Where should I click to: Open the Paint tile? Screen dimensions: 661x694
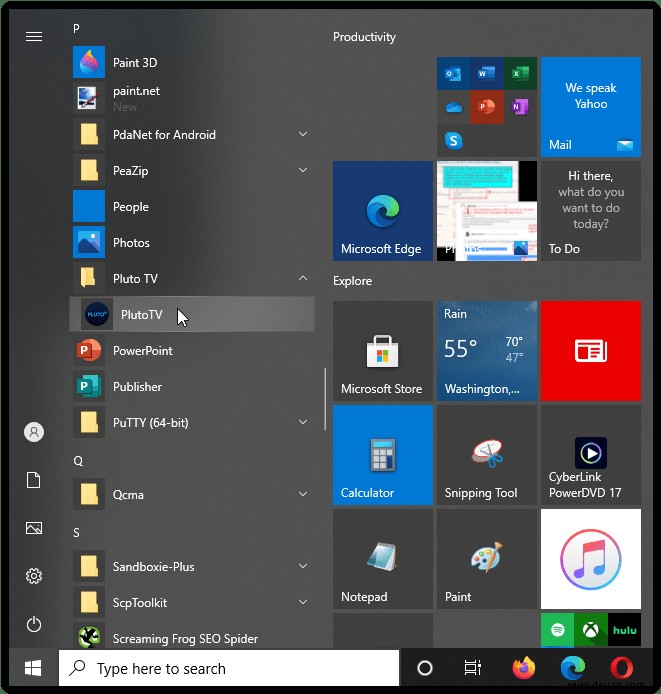(x=487, y=559)
